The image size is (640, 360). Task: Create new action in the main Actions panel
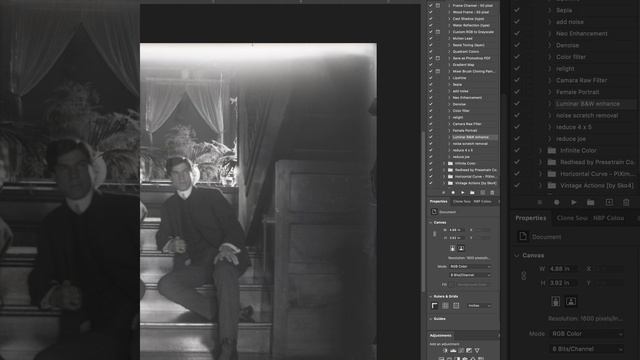(x=483, y=193)
